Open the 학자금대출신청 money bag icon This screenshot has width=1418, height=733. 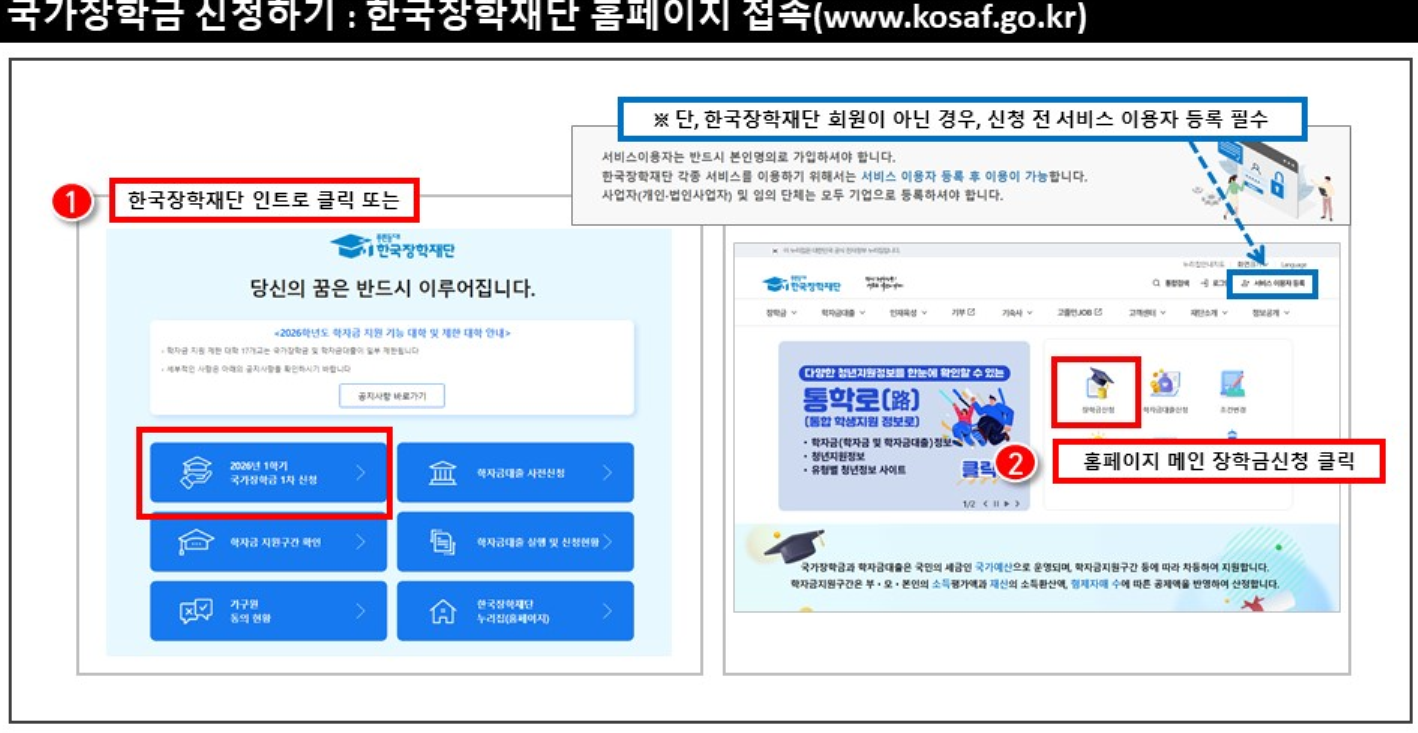(x=1164, y=384)
